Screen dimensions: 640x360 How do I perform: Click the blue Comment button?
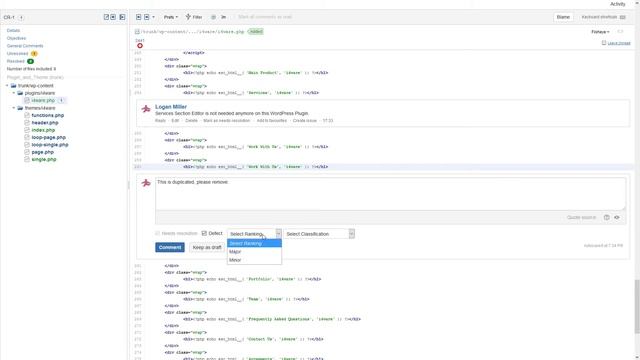[x=170, y=247]
